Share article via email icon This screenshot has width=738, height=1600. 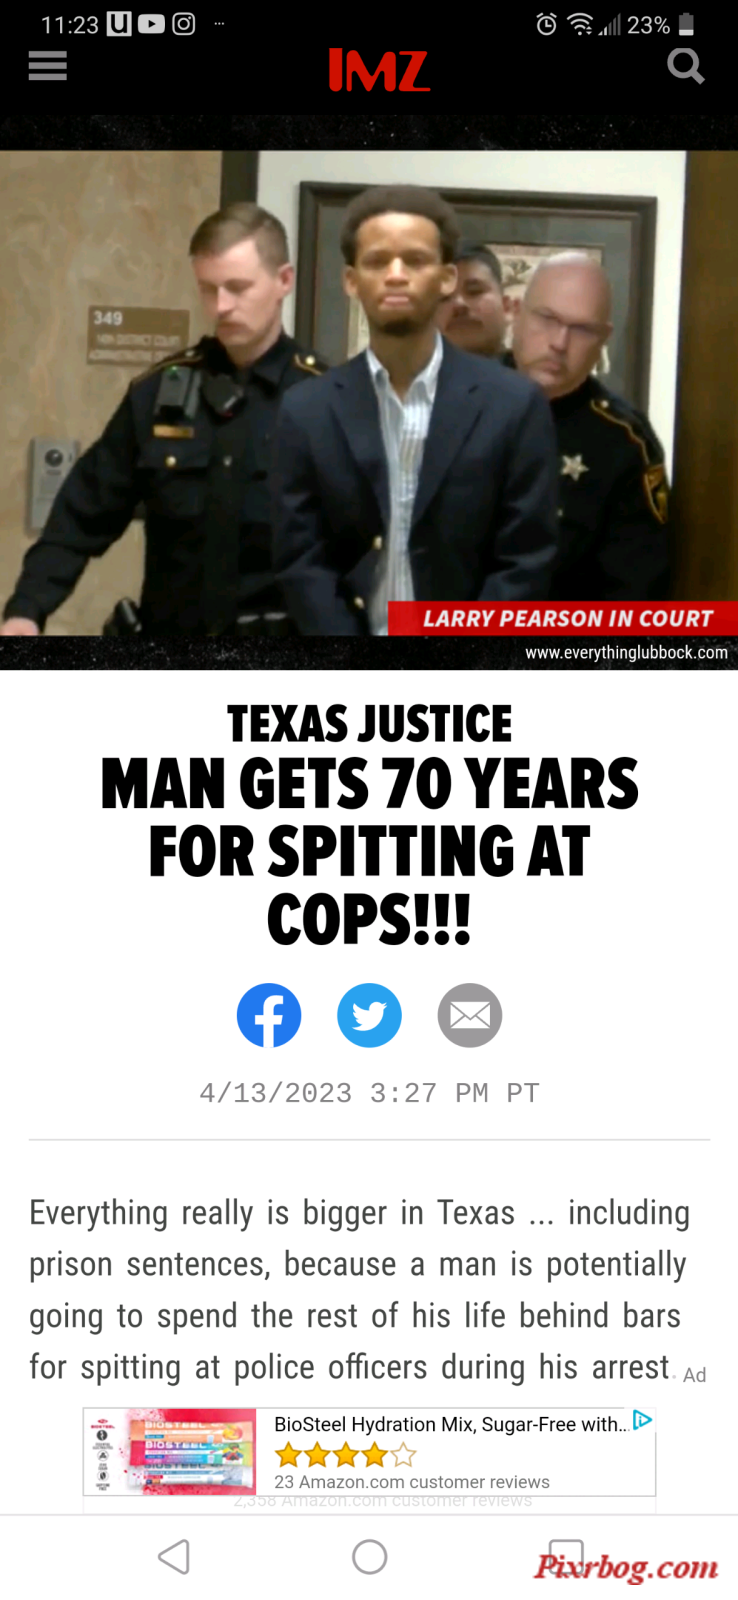(470, 1015)
